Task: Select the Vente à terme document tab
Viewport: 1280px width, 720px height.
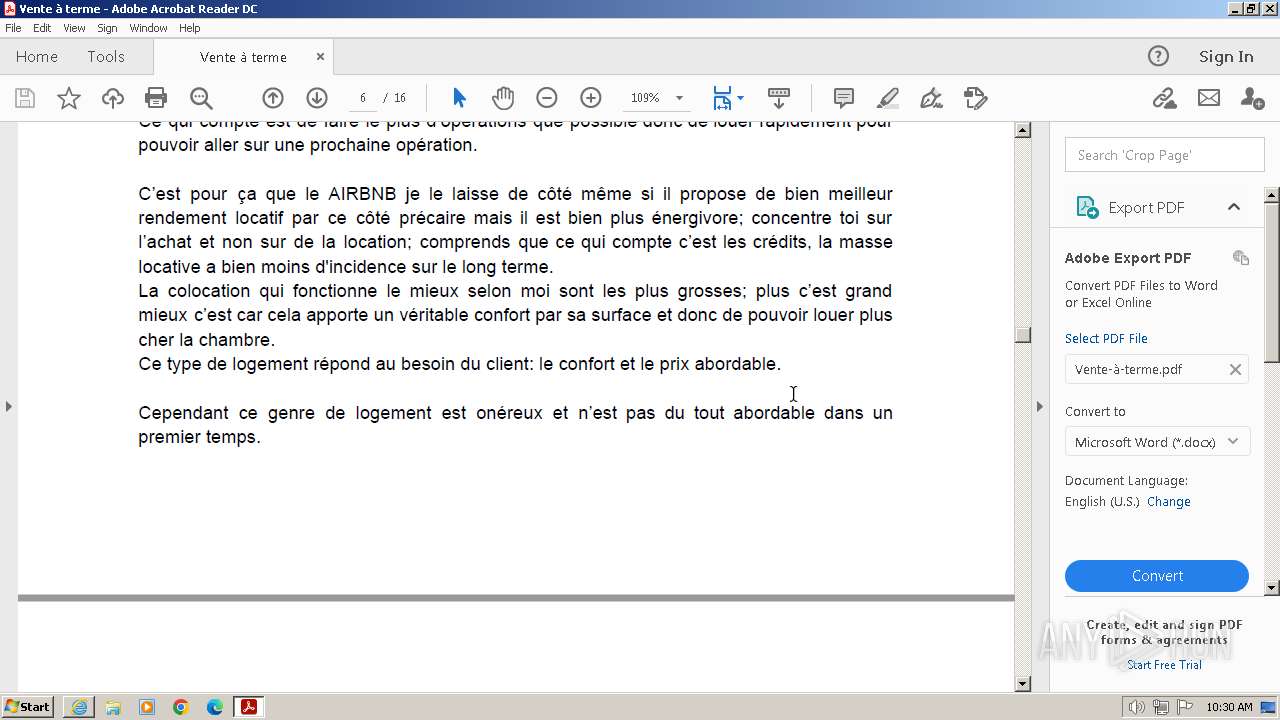Action: point(243,57)
